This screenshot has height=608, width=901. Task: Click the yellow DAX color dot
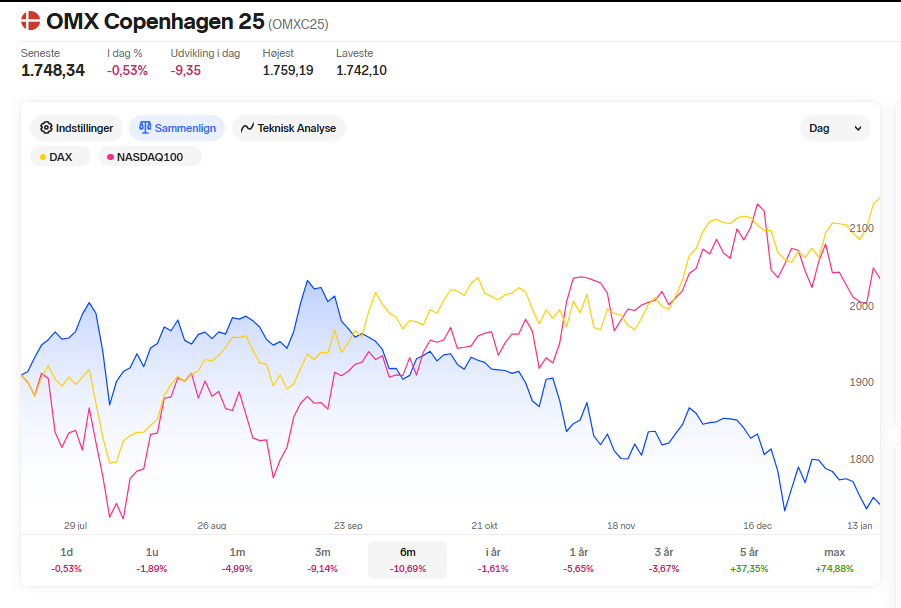pyautogui.click(x=43, y=157)
